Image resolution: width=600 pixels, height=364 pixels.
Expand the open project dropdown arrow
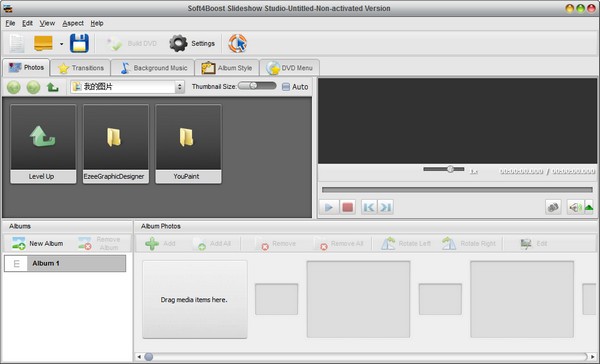[x=61, y=44]
